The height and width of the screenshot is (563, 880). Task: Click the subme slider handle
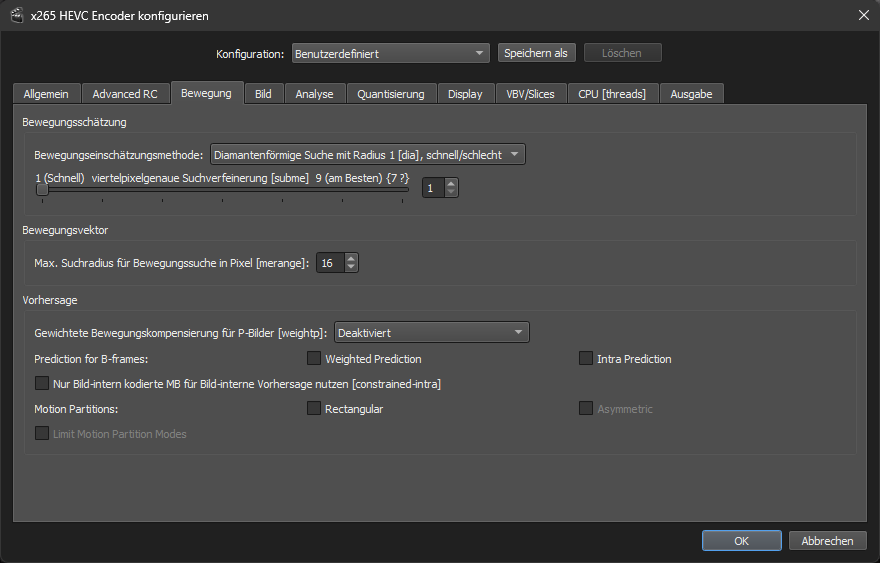[42, 190]
